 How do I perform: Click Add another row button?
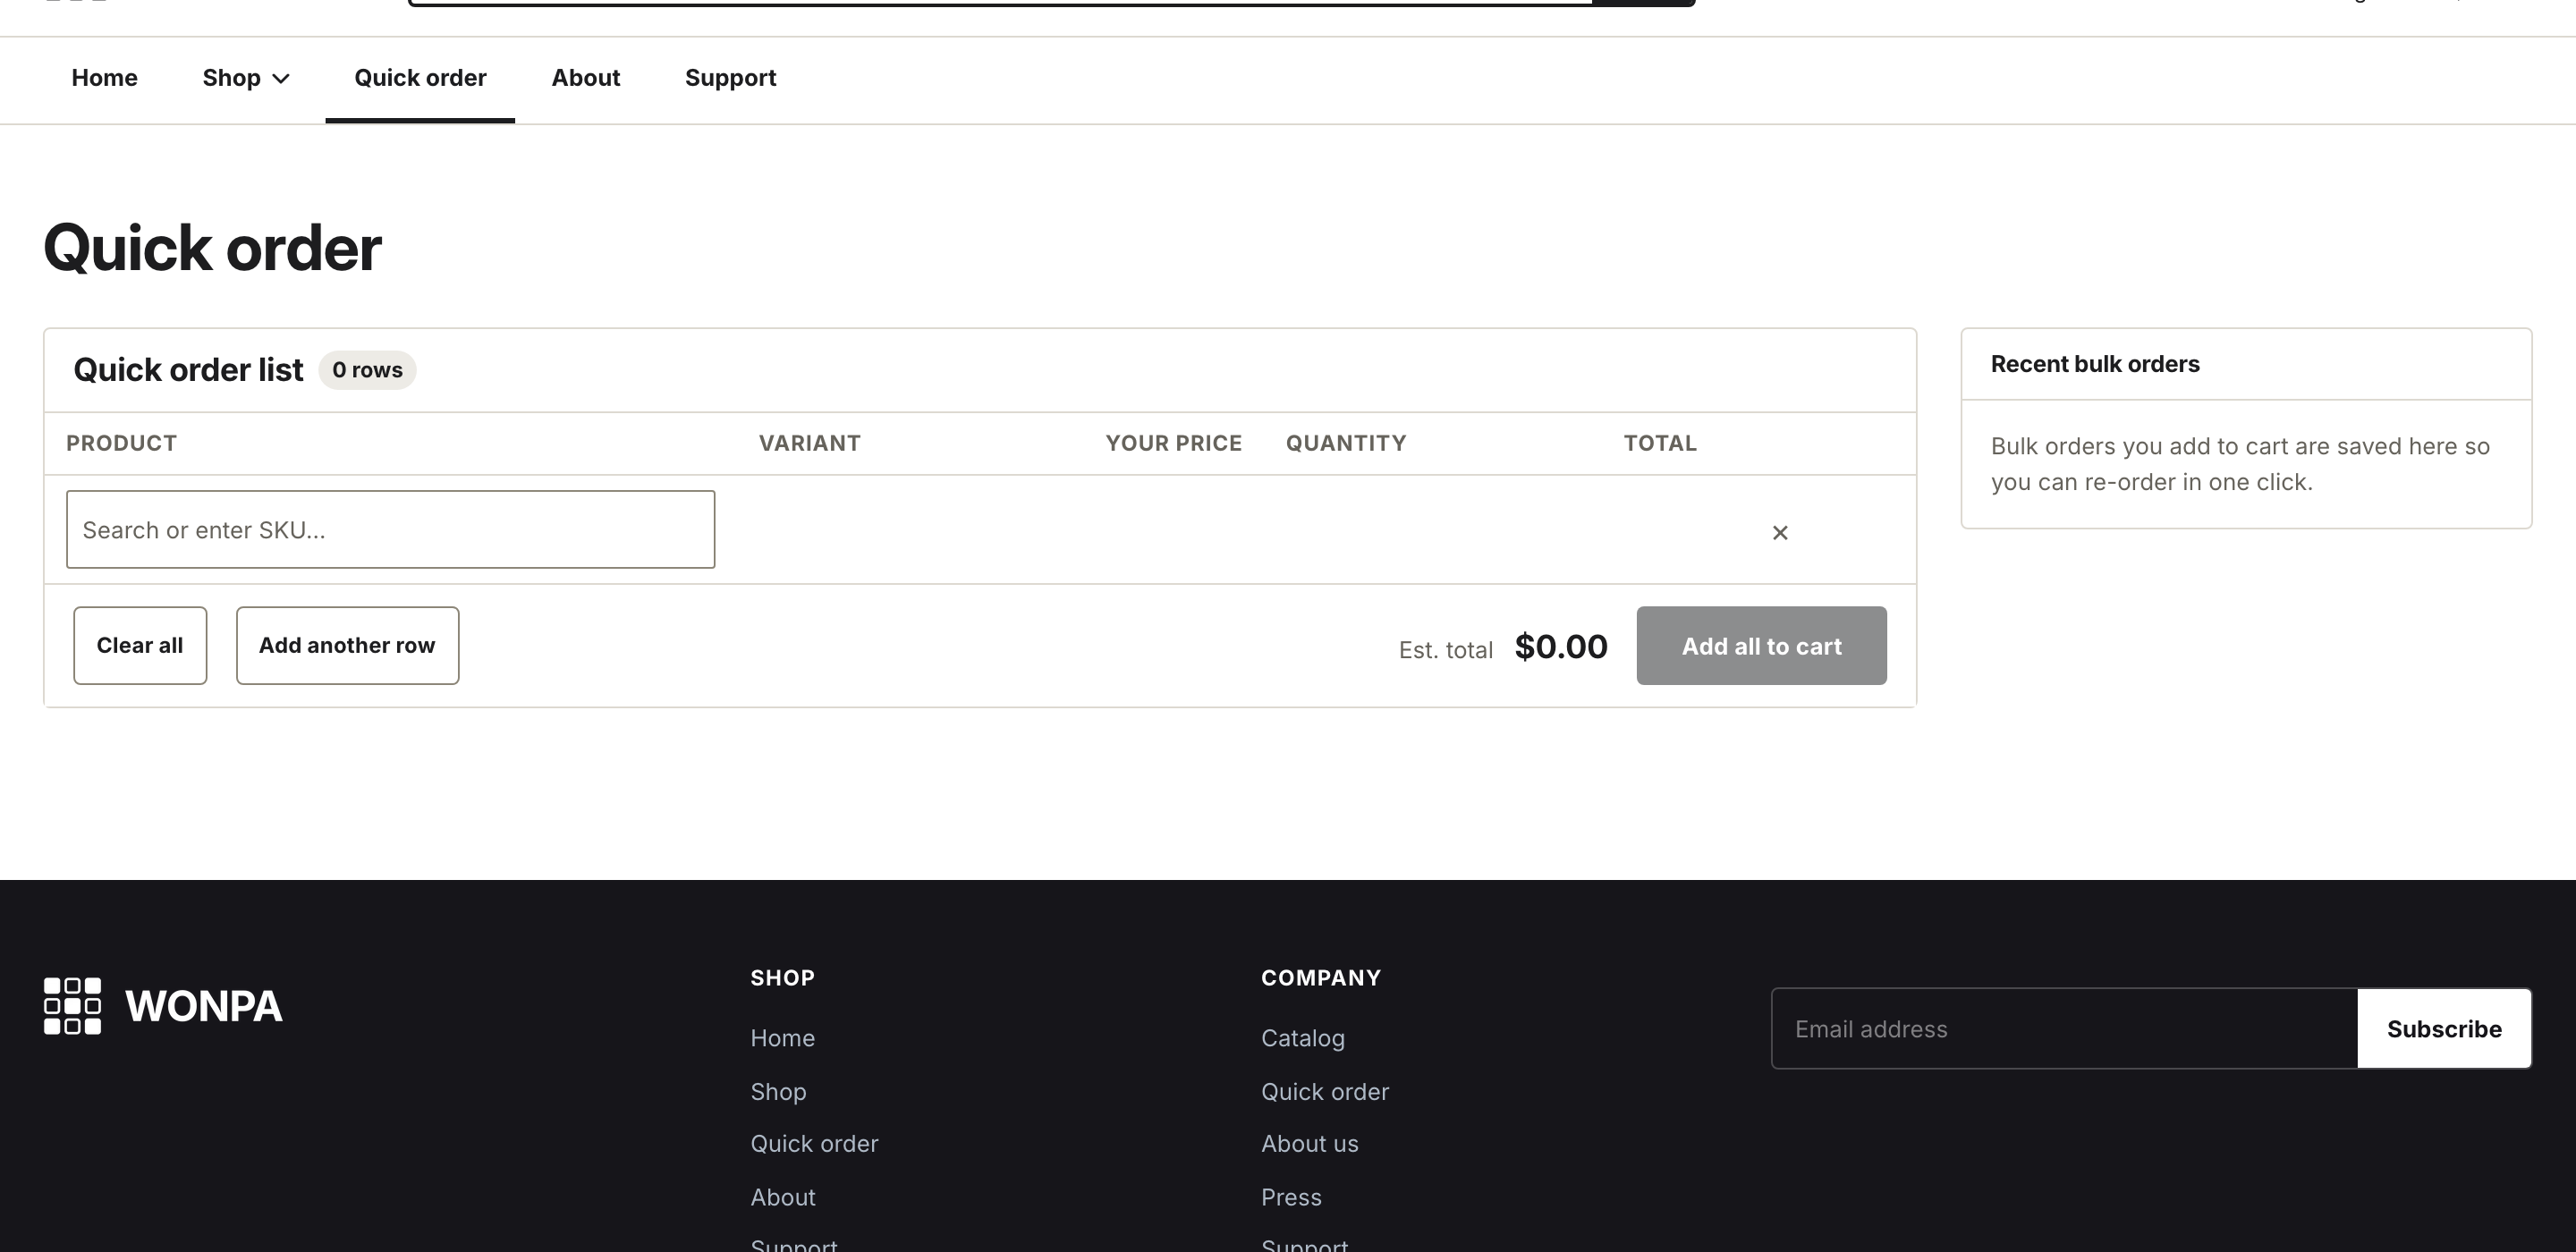click(347, 646)
